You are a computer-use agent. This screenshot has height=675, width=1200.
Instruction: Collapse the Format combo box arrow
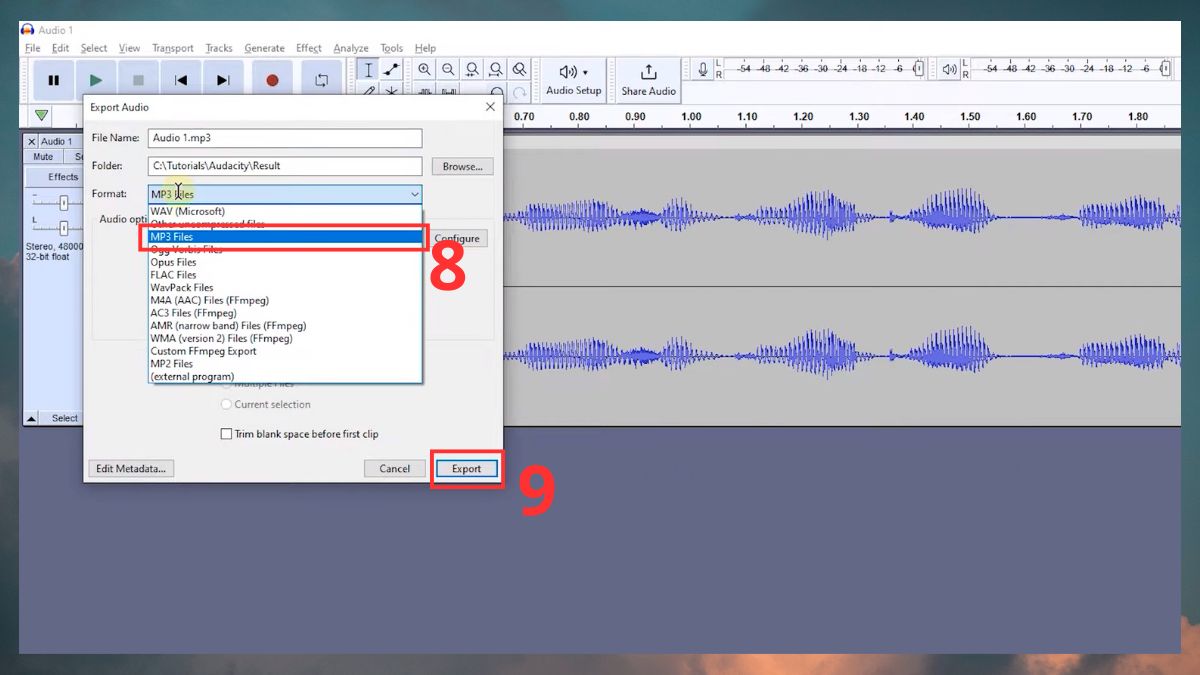(413, 194)
